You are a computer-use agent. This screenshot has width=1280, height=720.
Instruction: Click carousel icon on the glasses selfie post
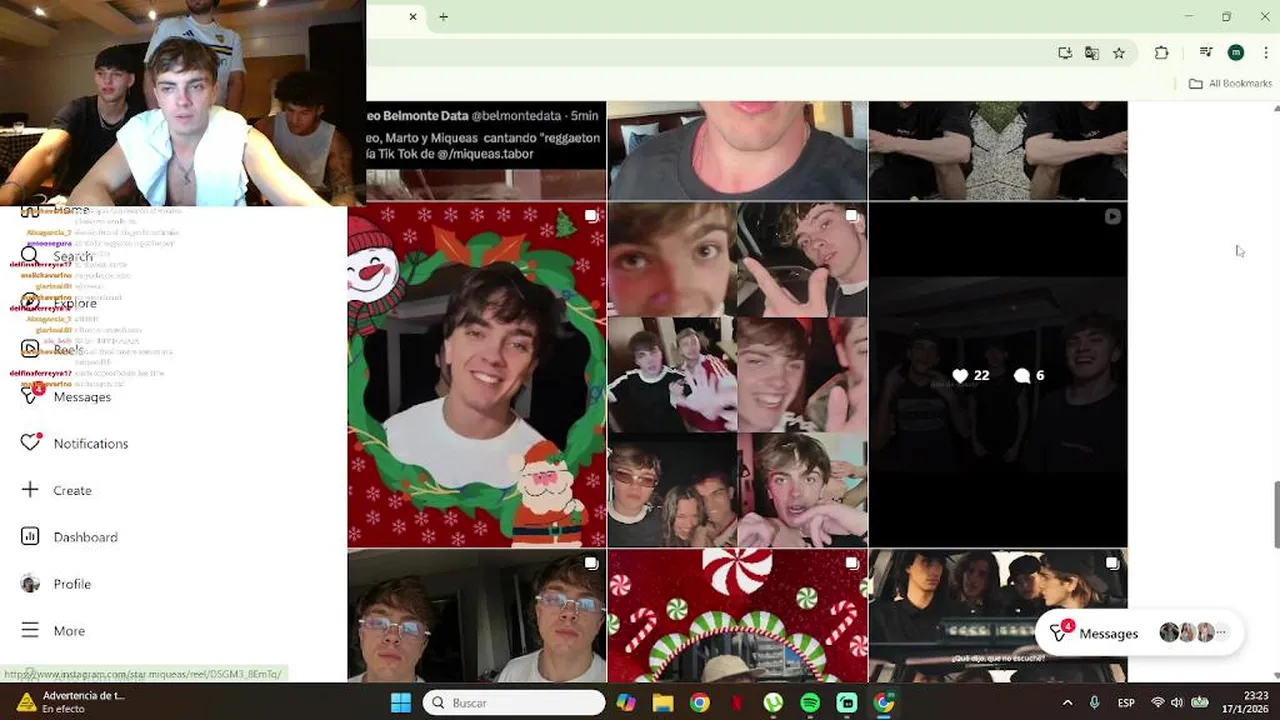tap(591, 564)
